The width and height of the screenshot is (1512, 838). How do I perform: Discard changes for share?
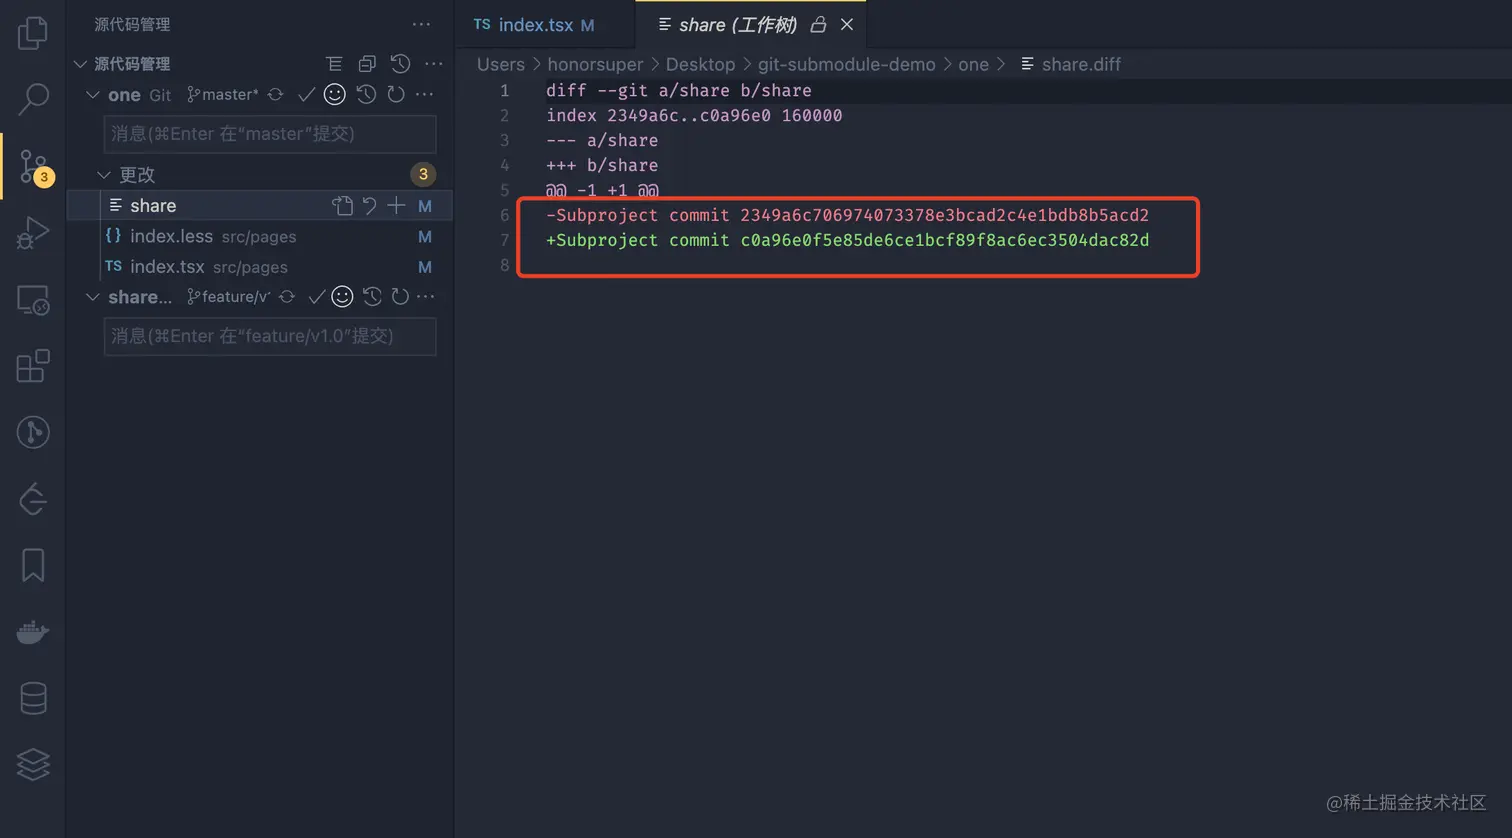tap(370, 206)
